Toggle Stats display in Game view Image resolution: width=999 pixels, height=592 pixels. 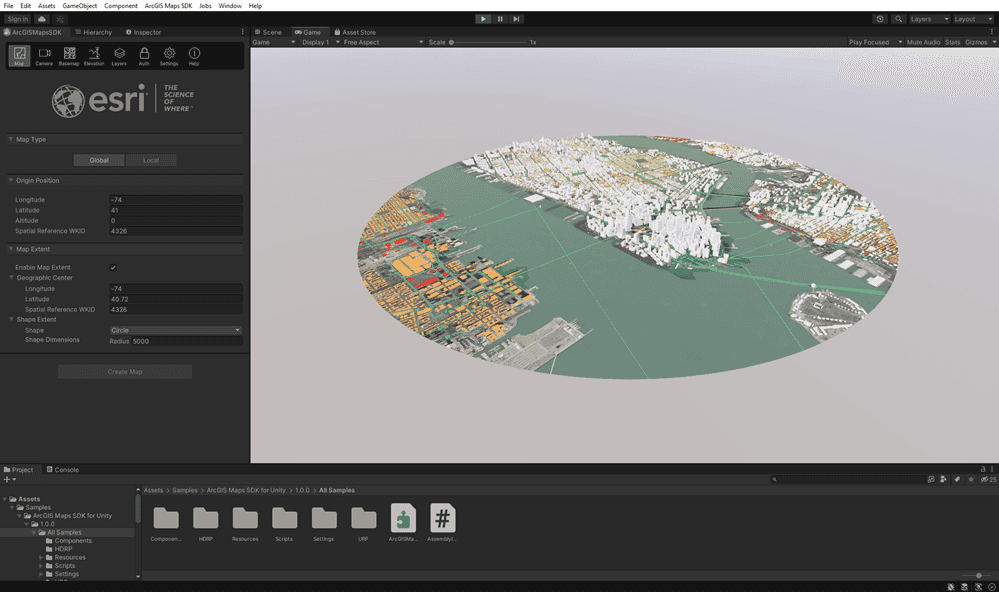[x=952, y=42]
